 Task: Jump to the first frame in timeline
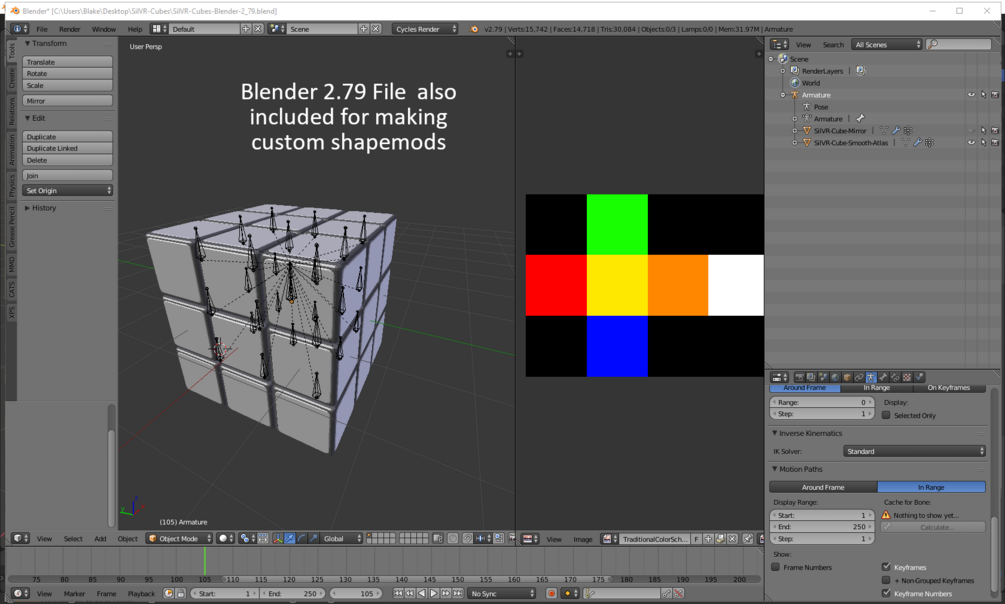(x=397, y=593)
